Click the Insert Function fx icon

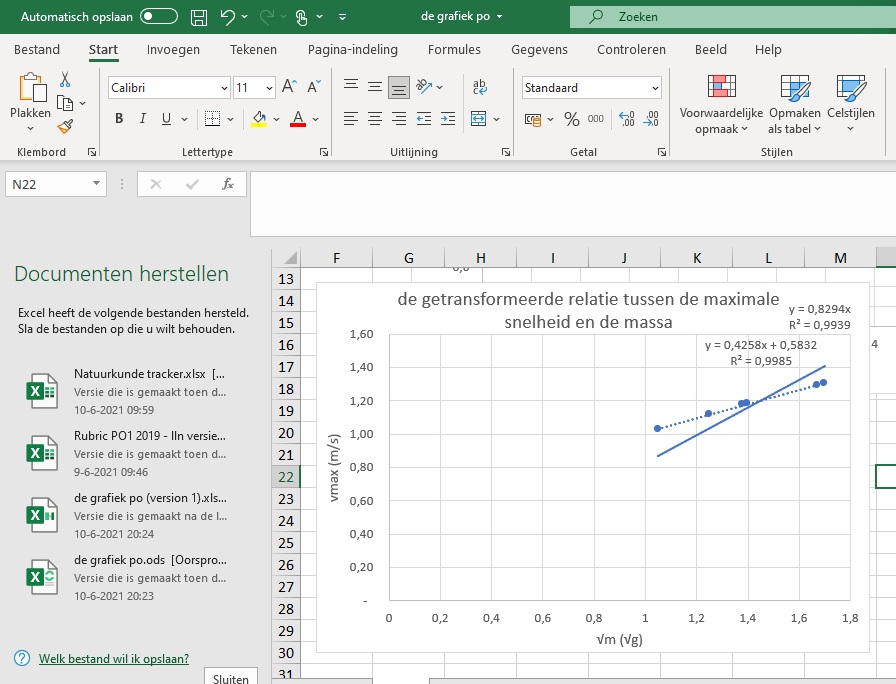(228, 184)
